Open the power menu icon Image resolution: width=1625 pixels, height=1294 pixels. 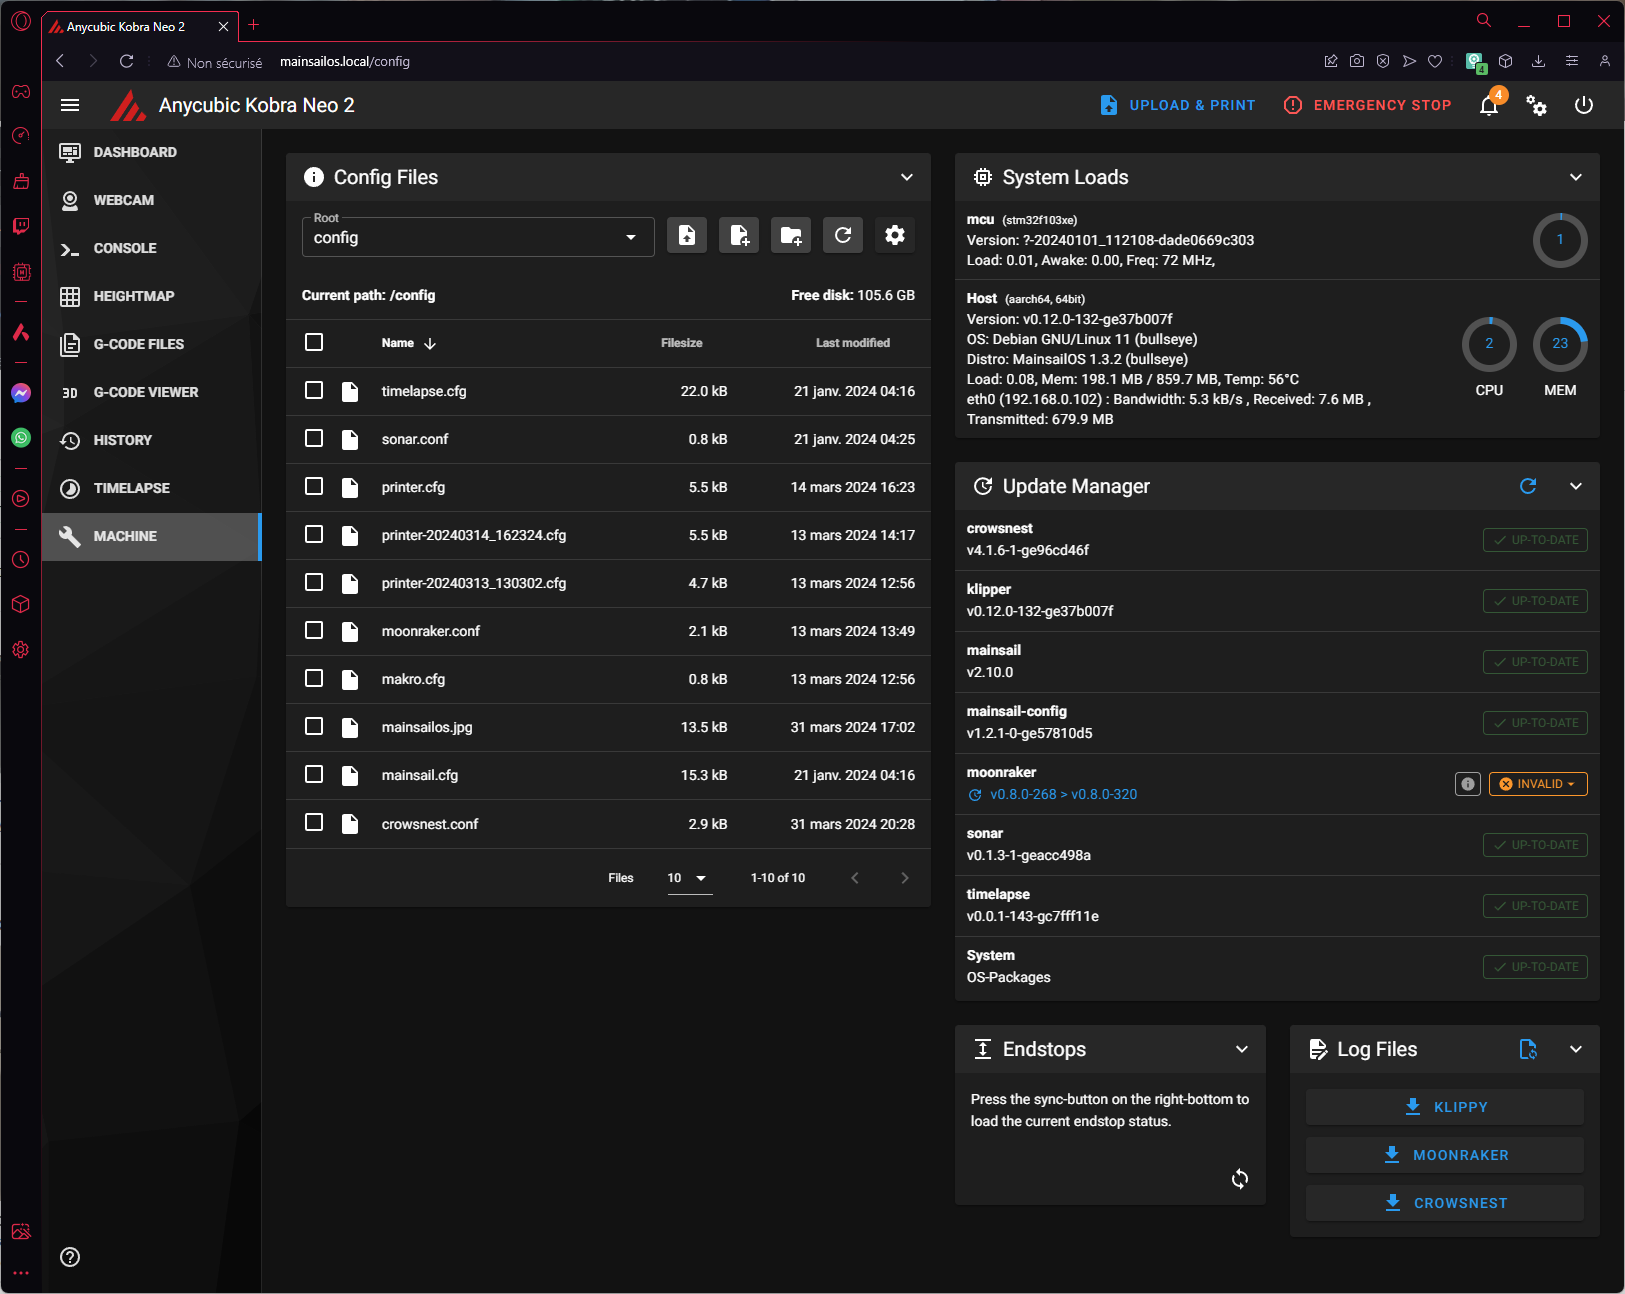tap(1584, 105)
